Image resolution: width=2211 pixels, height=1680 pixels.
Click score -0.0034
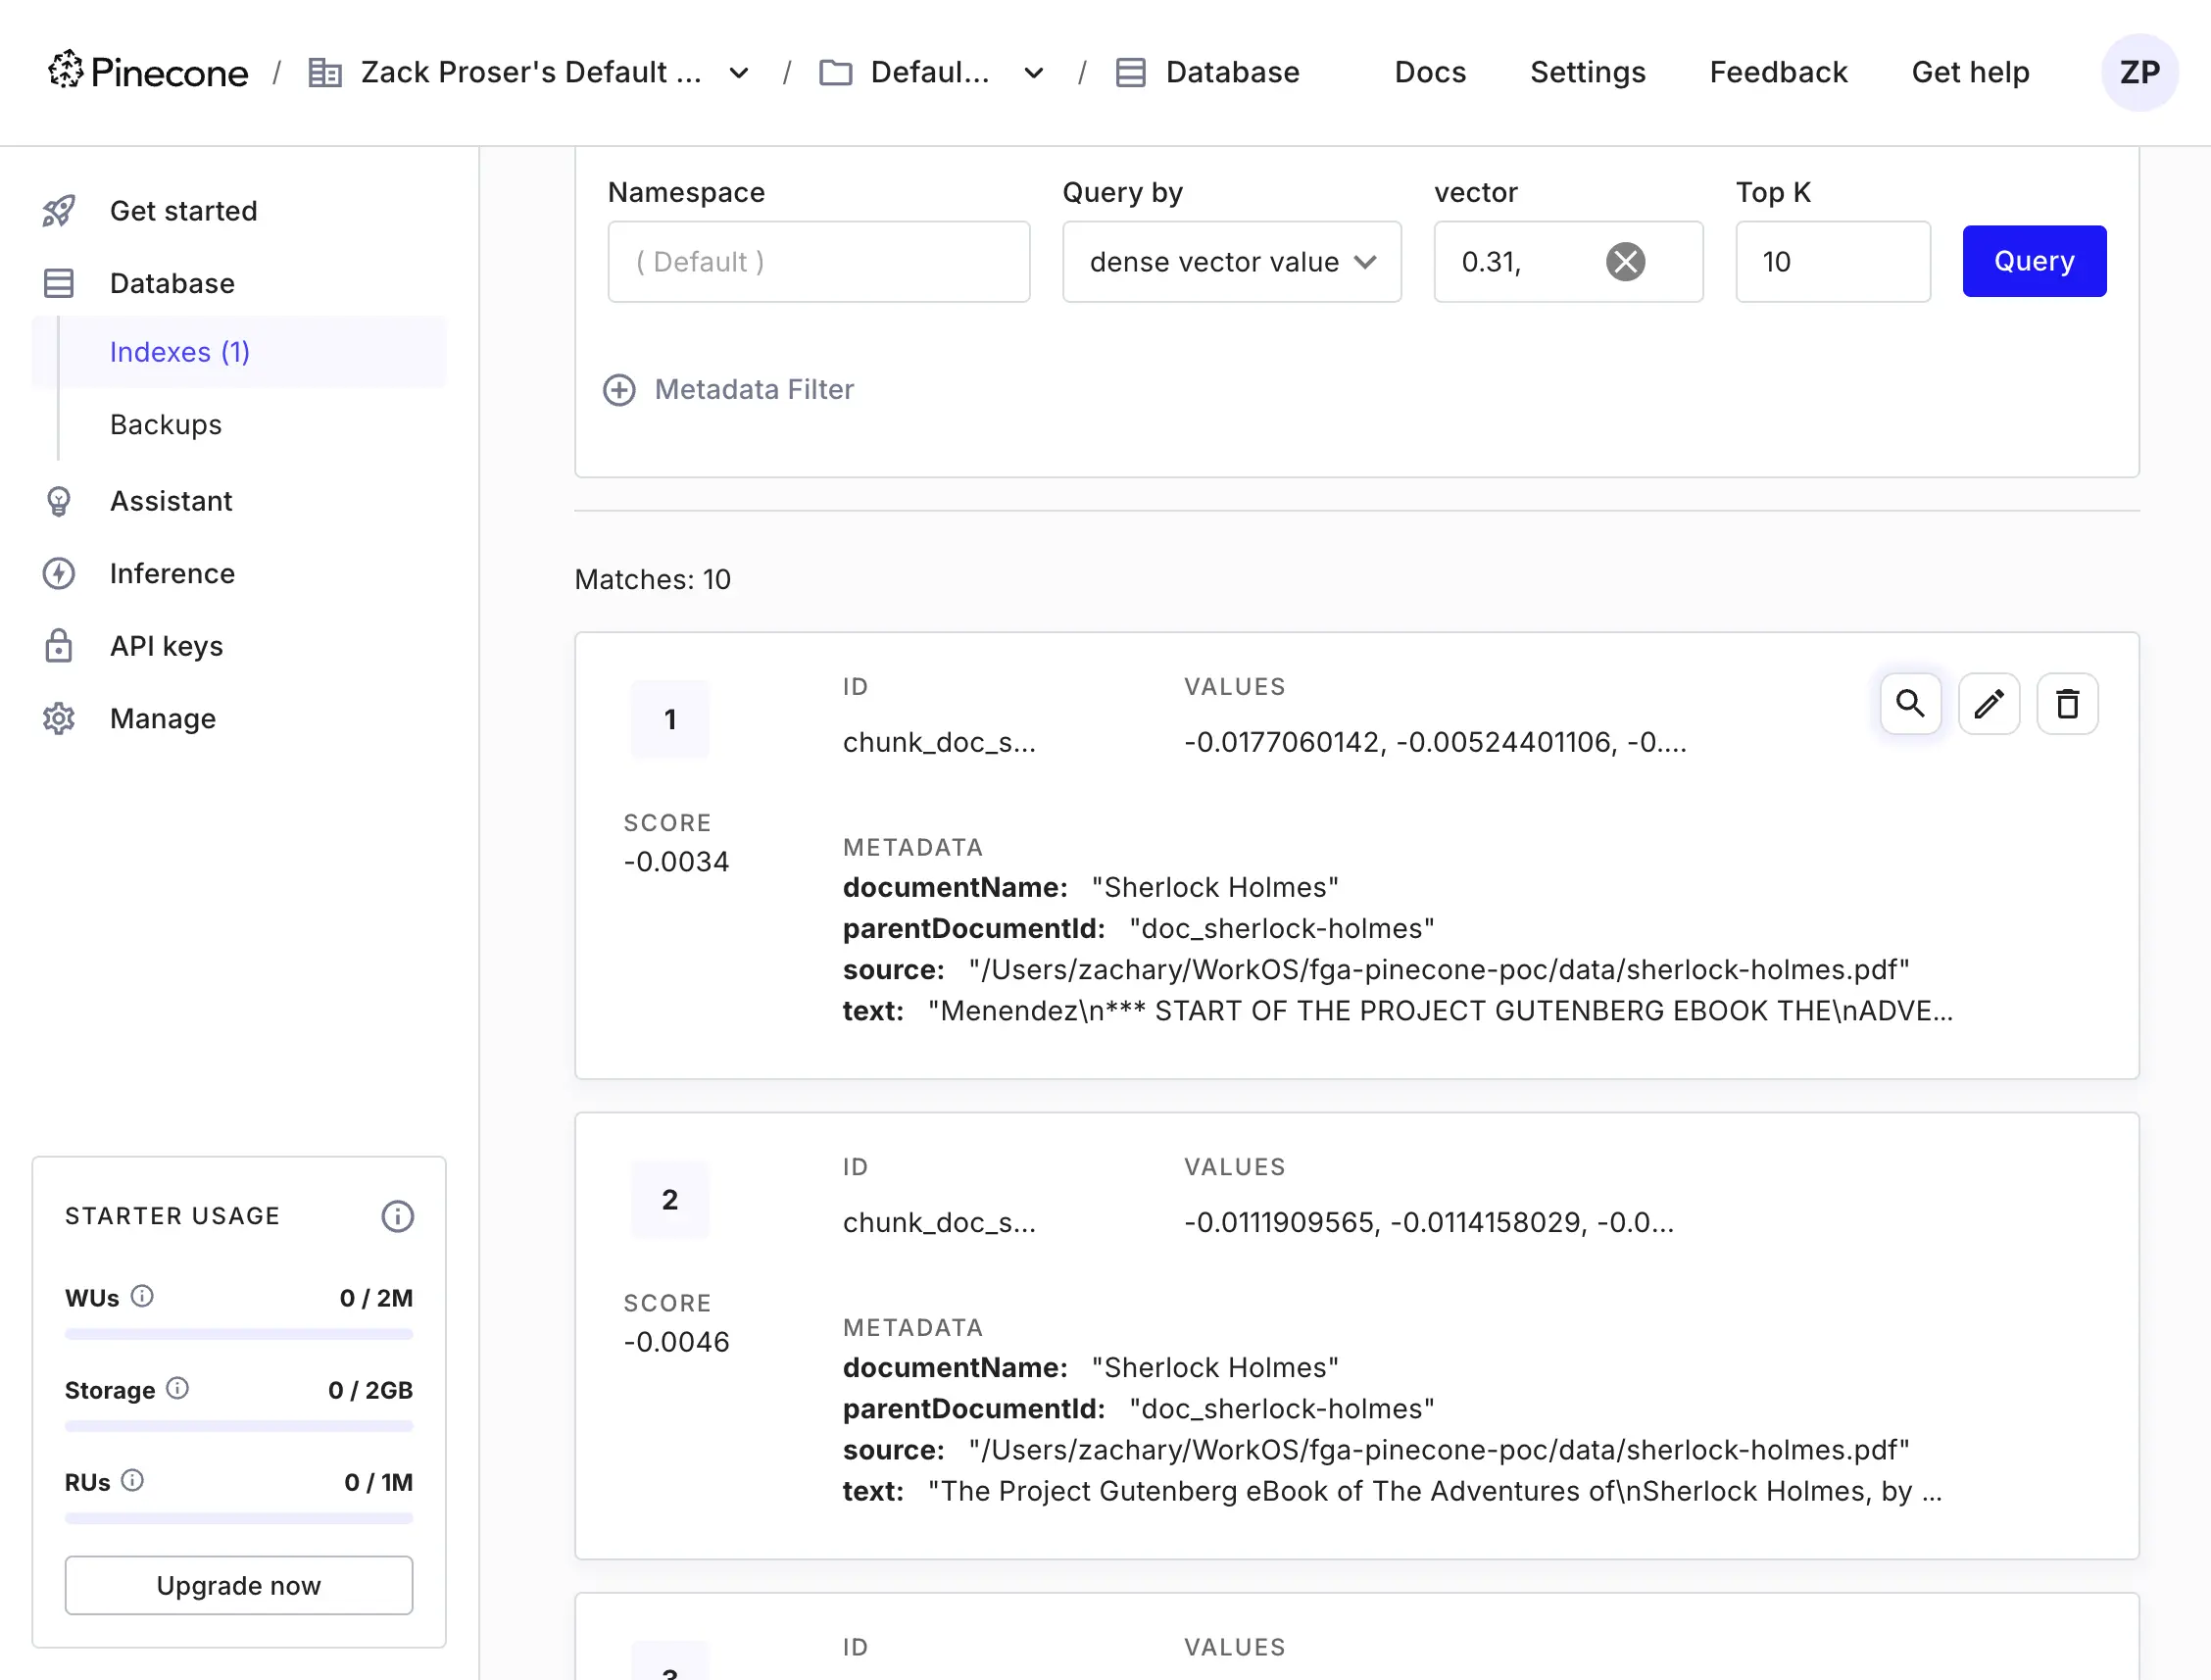pyautogui.click(x=676, y=862)
